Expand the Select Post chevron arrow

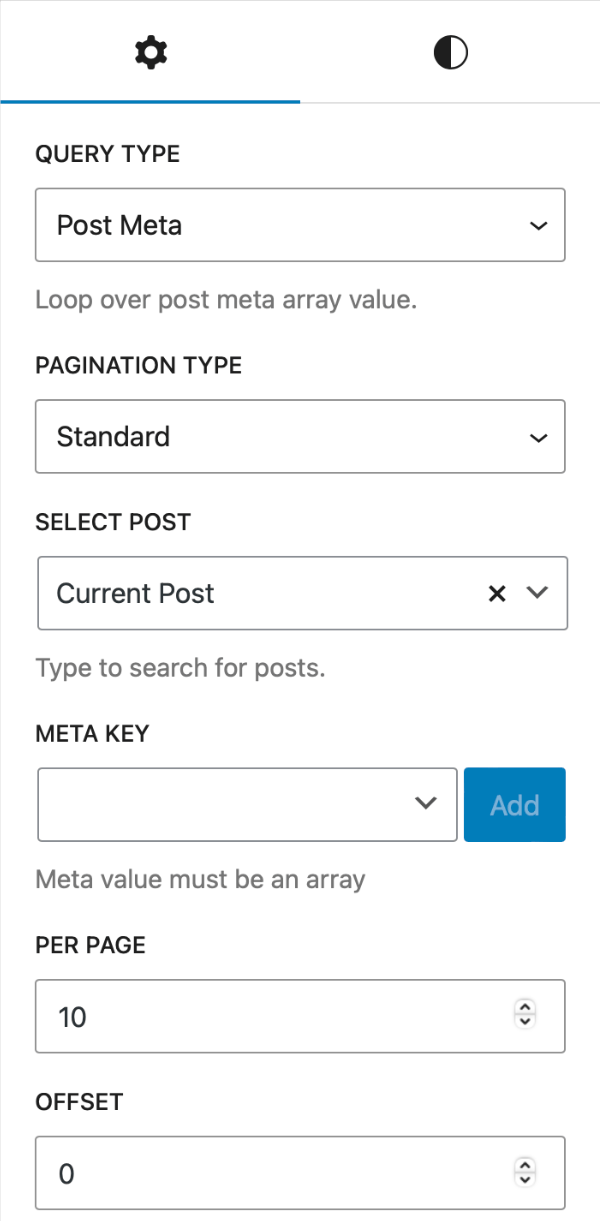coord(538,593)
